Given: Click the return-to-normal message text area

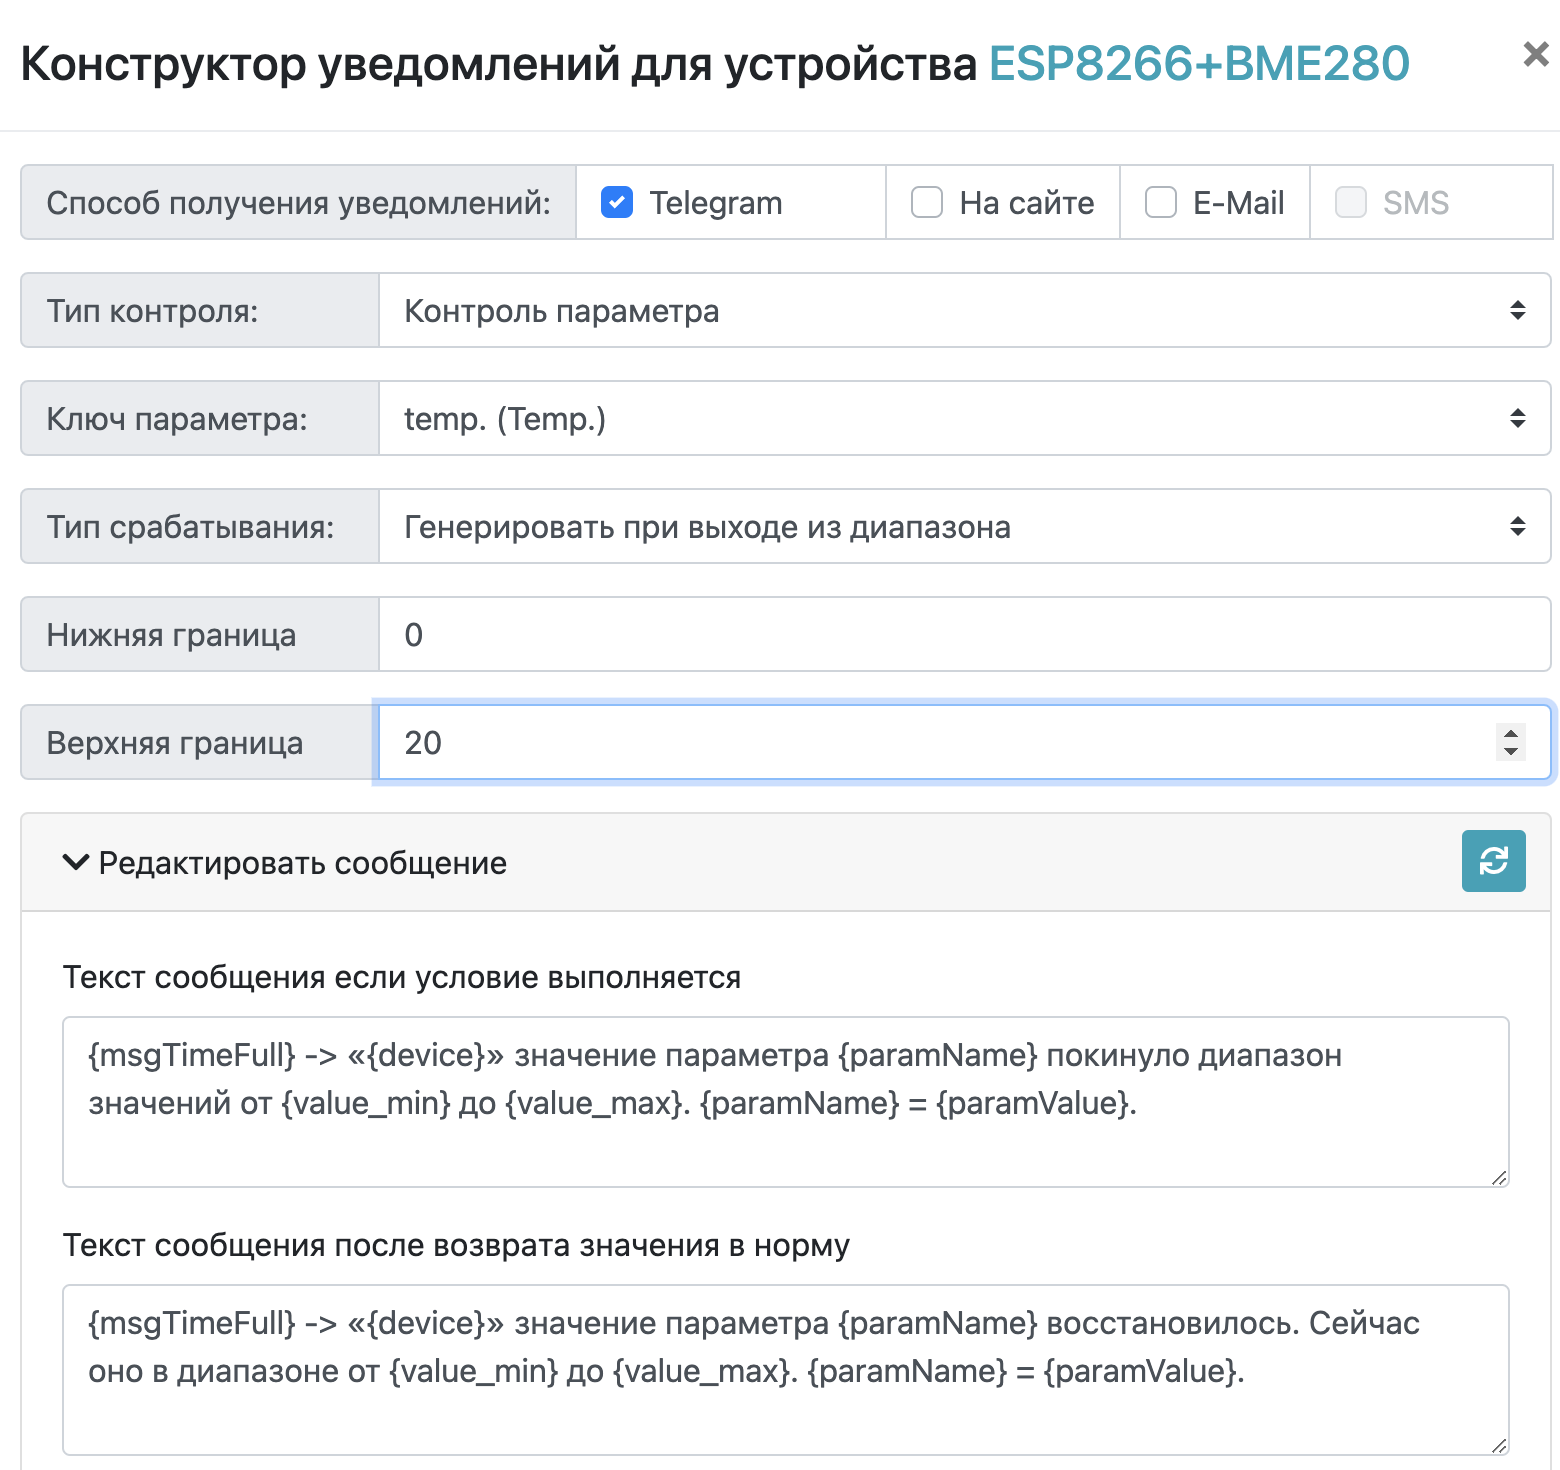Looking at the screenshot, I should 786,1370.
